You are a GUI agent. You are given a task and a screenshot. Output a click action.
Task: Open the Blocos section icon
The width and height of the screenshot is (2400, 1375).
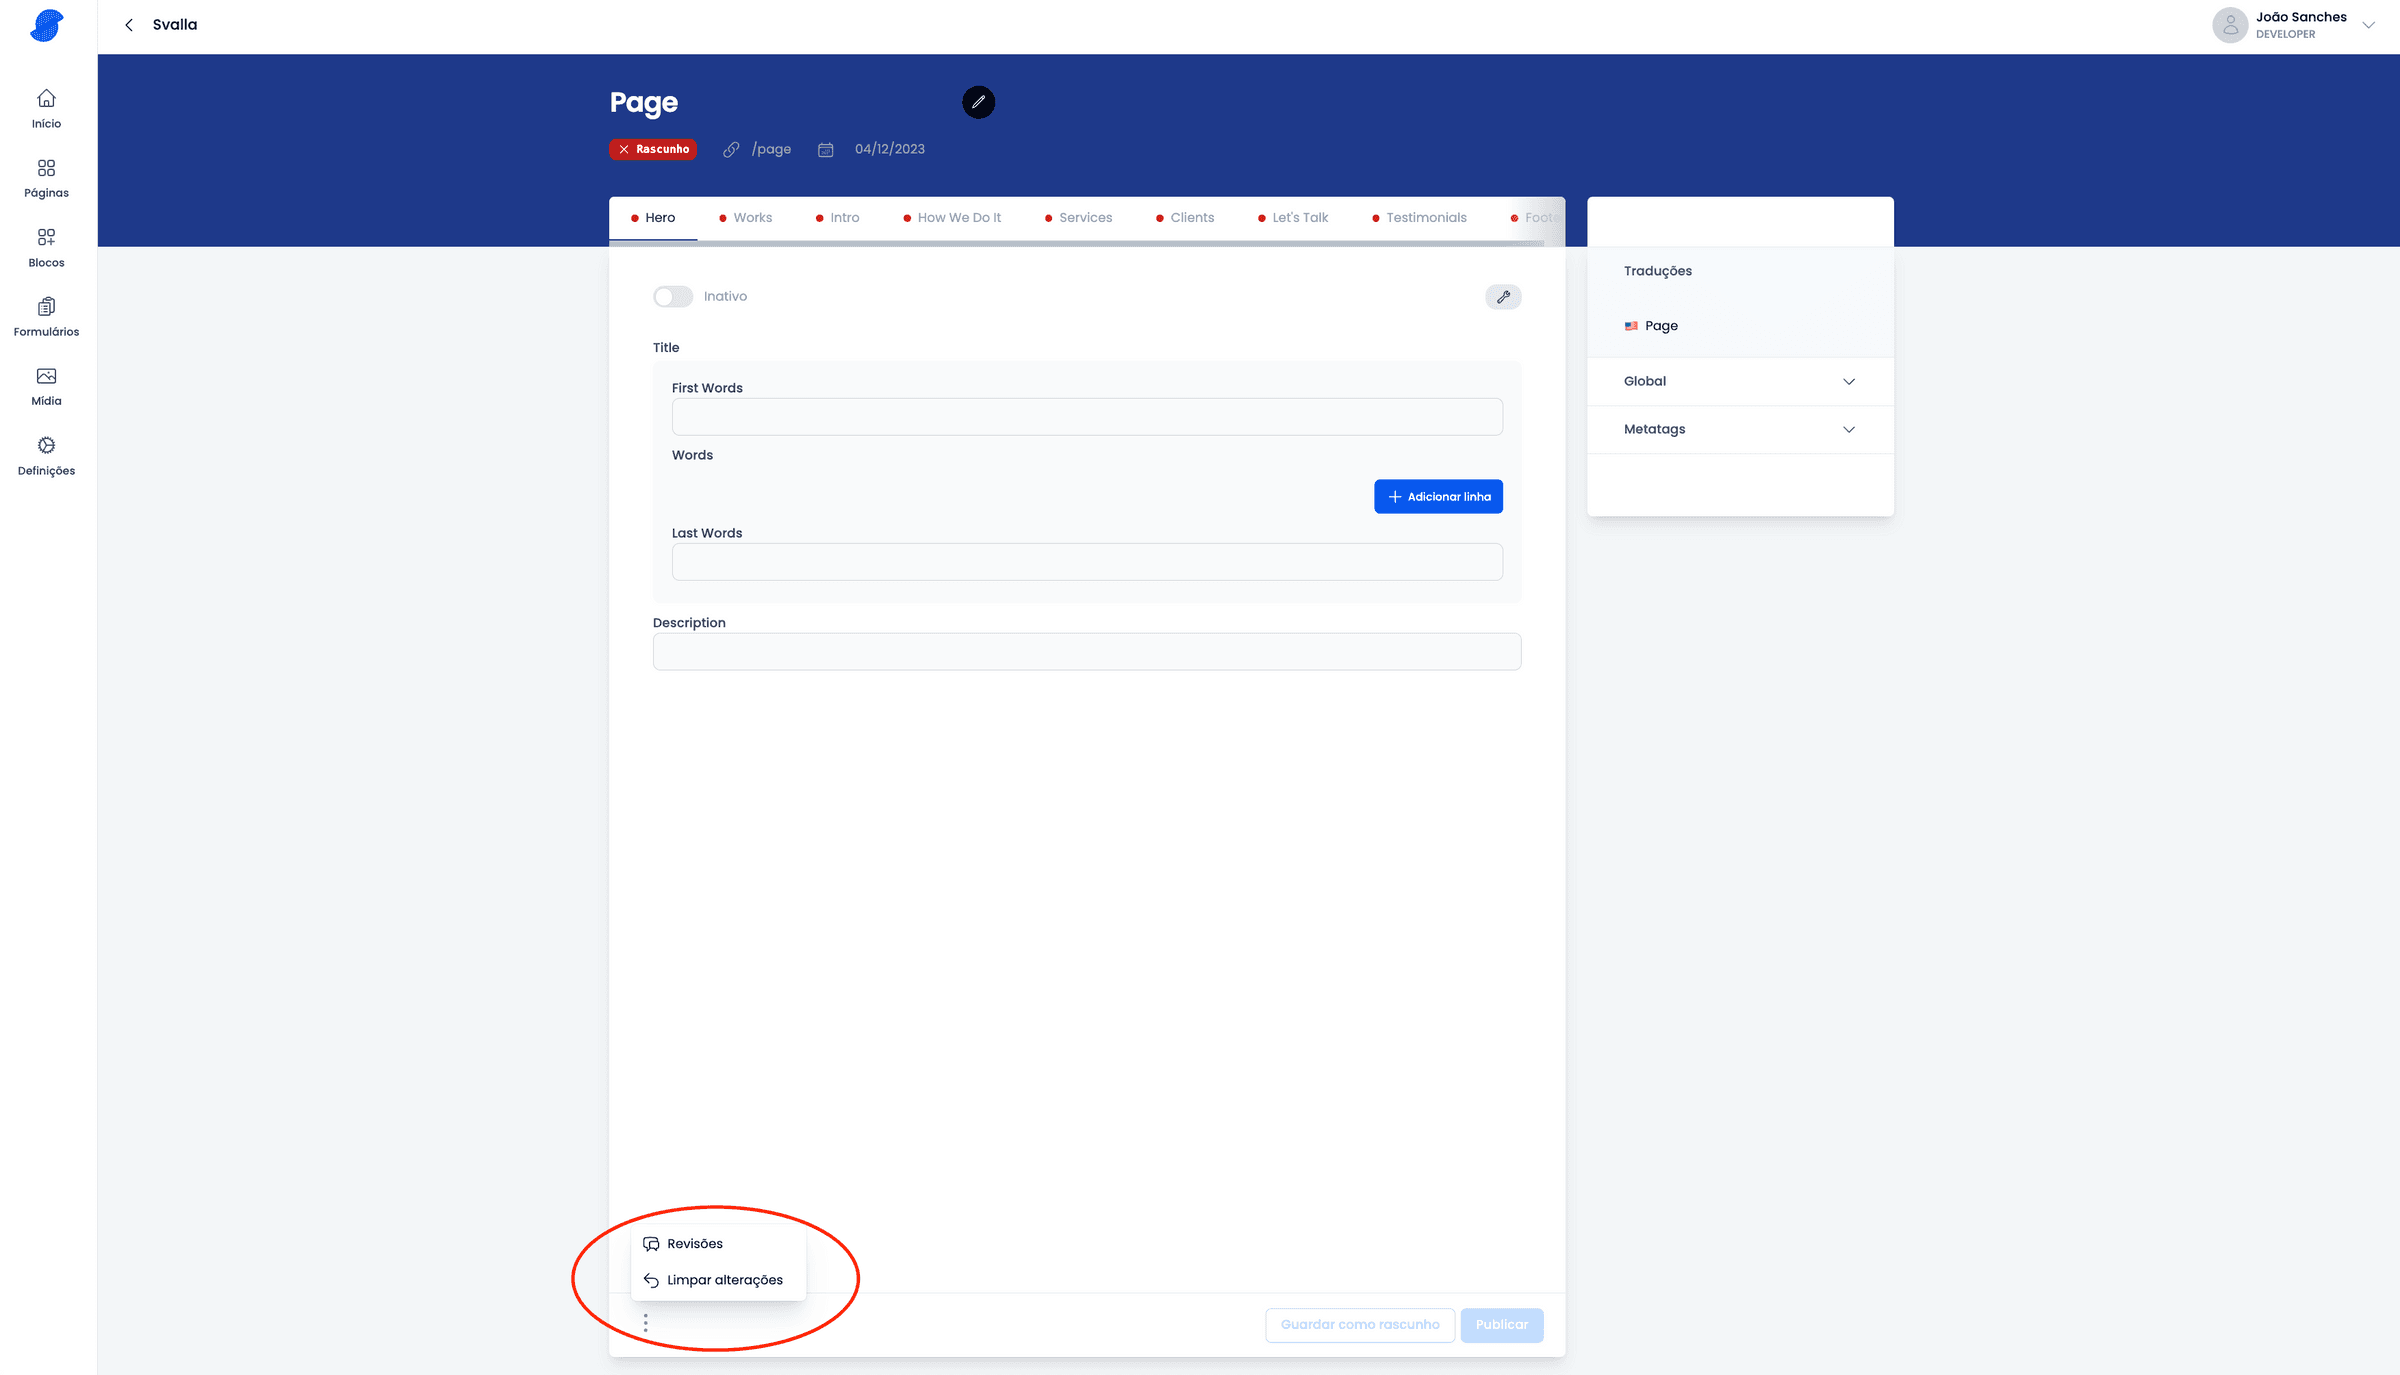[46, 238]
